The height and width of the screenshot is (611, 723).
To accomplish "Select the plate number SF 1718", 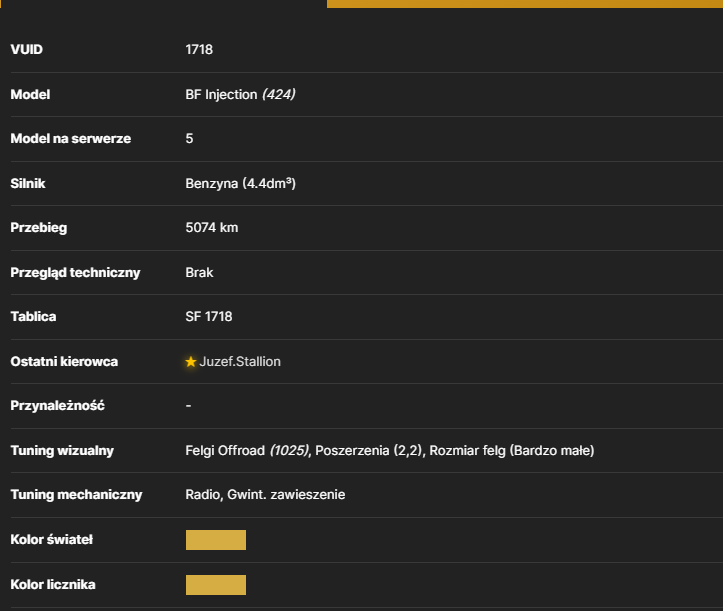I will click(209, 317).
